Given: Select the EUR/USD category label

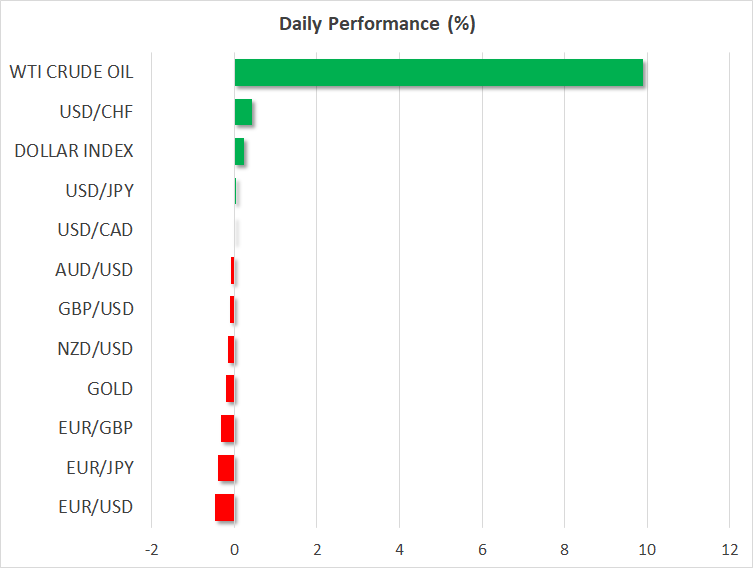Looking at the screenshot, I should tap(96, 507).
